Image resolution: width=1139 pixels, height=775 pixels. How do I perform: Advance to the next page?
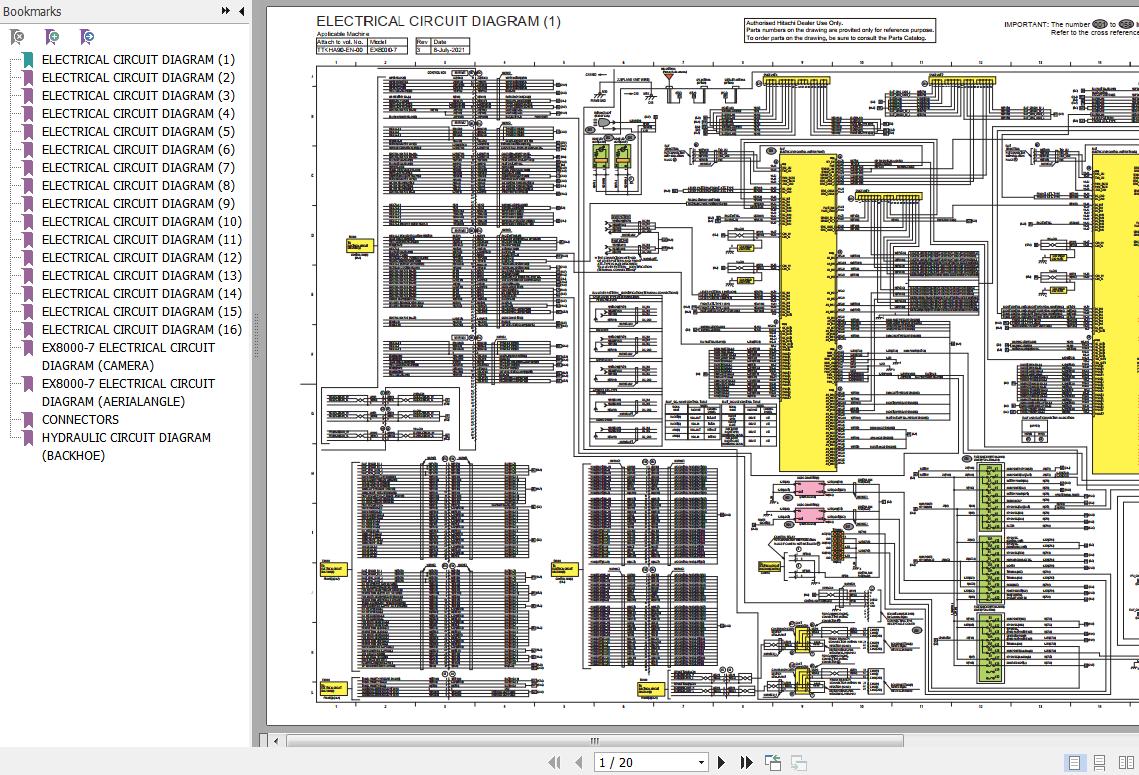point(722,763)
